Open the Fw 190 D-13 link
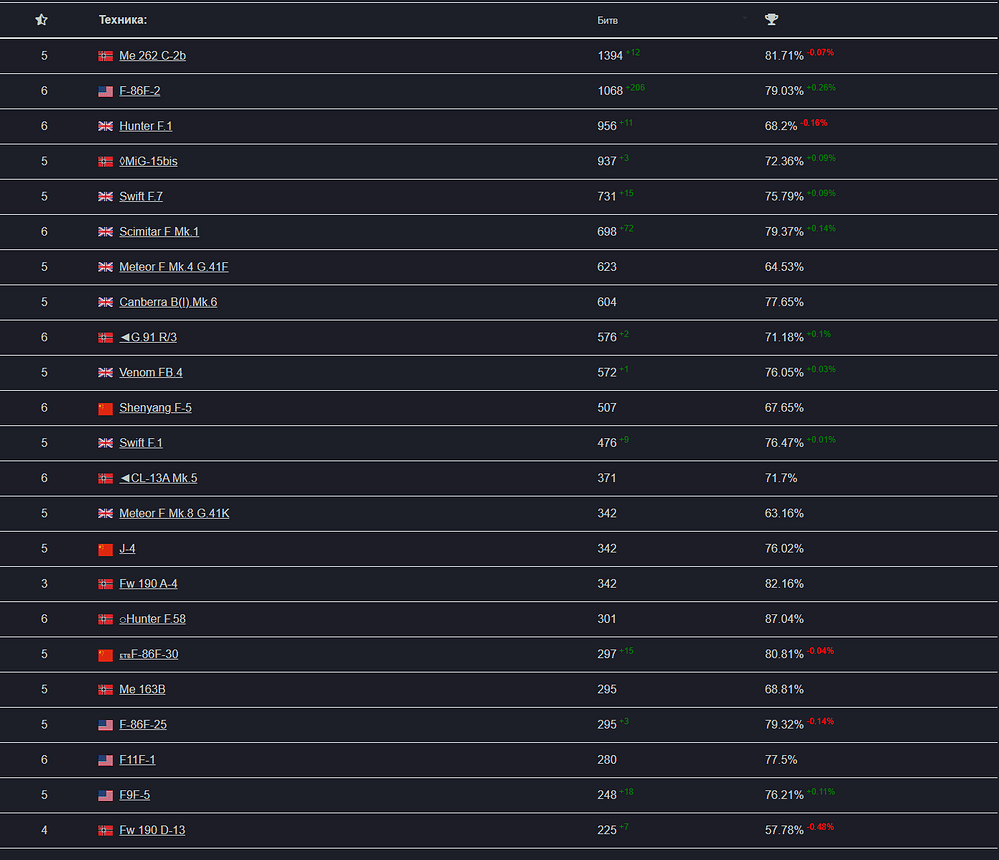Viewport: 999px width, 860px height. pos(152,830)
